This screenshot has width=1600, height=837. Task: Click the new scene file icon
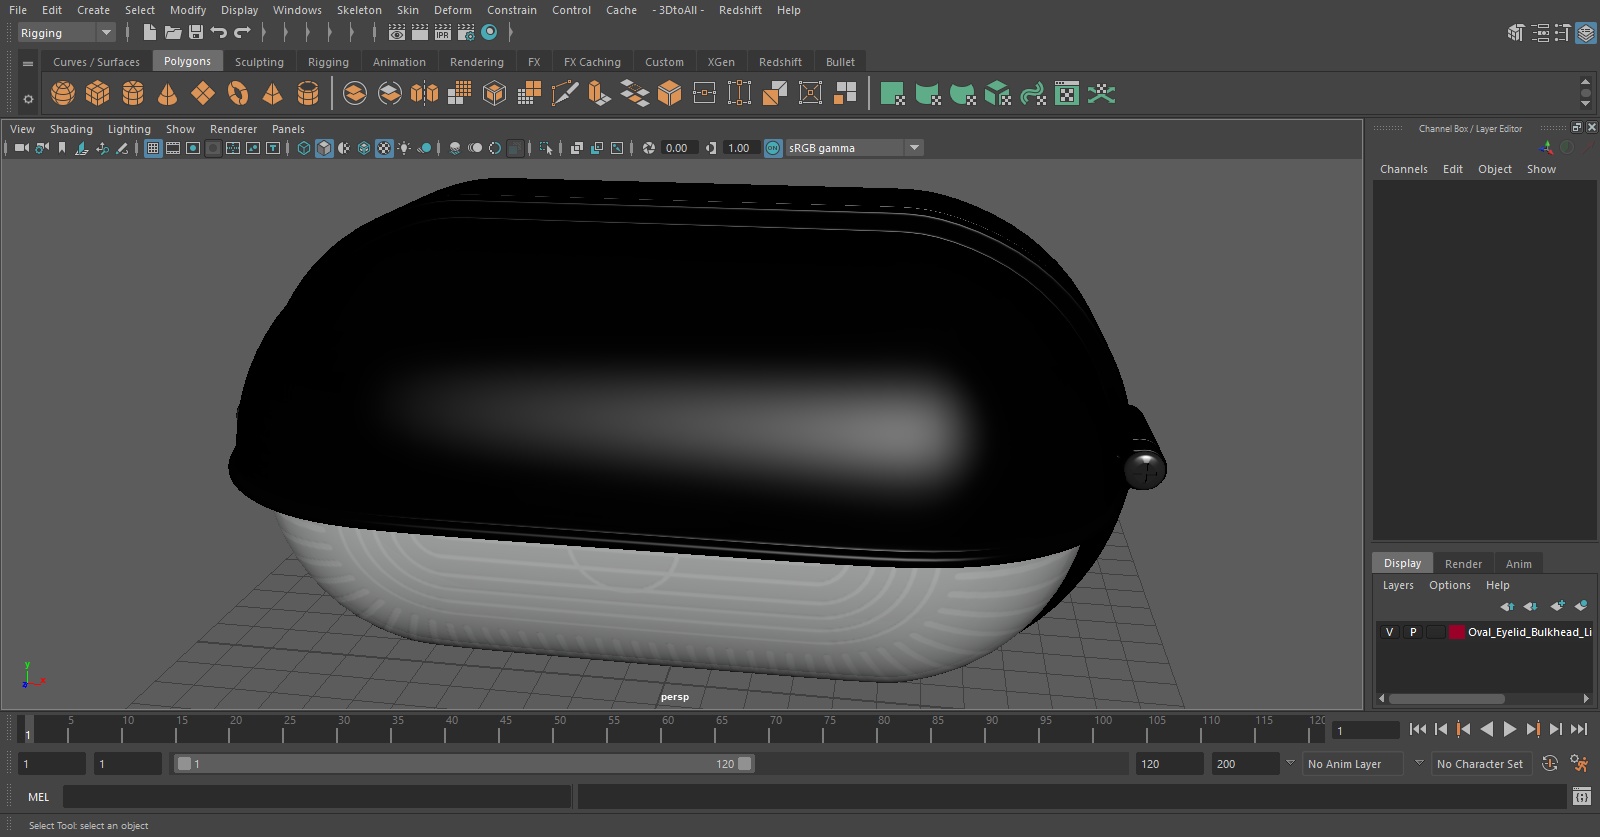tap(149, 33)
